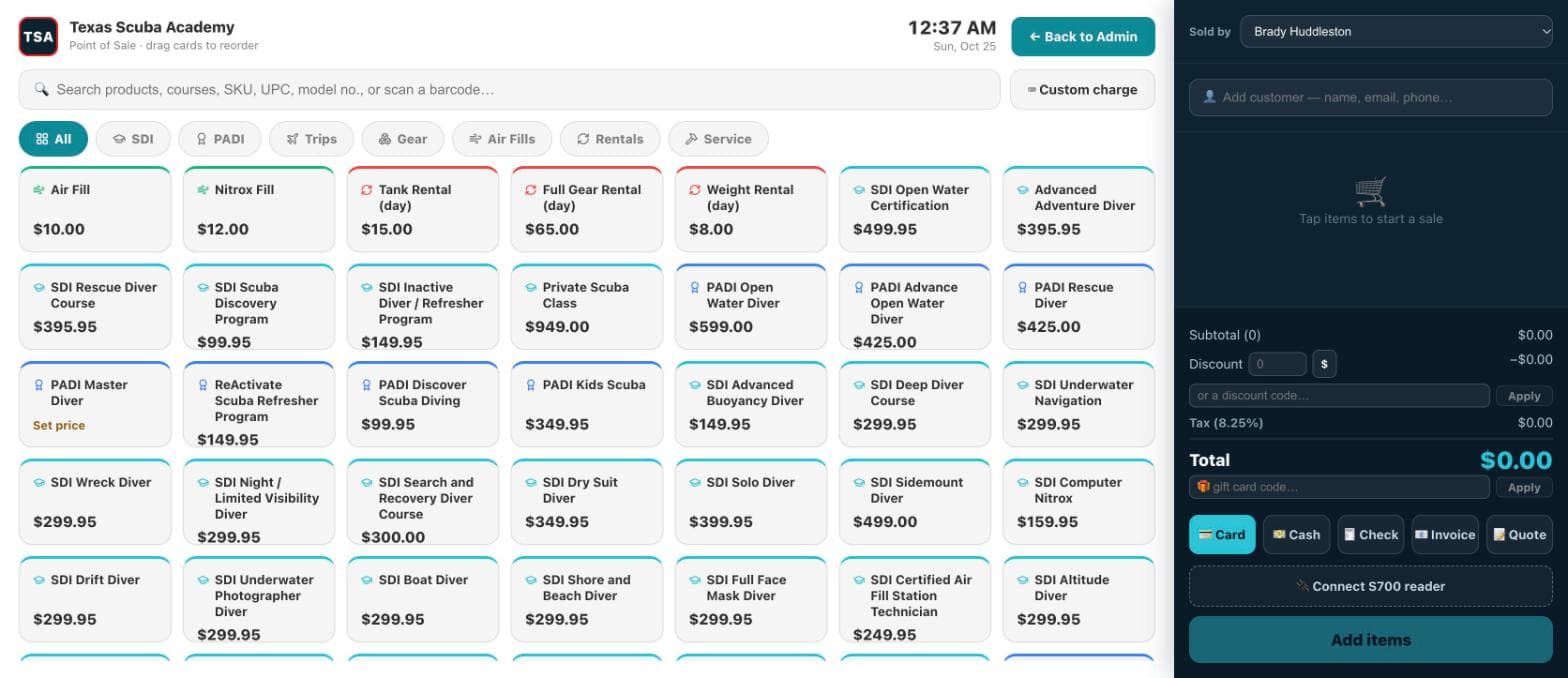Go Back to Admin
The image size is (1568, 678).
1083,36
